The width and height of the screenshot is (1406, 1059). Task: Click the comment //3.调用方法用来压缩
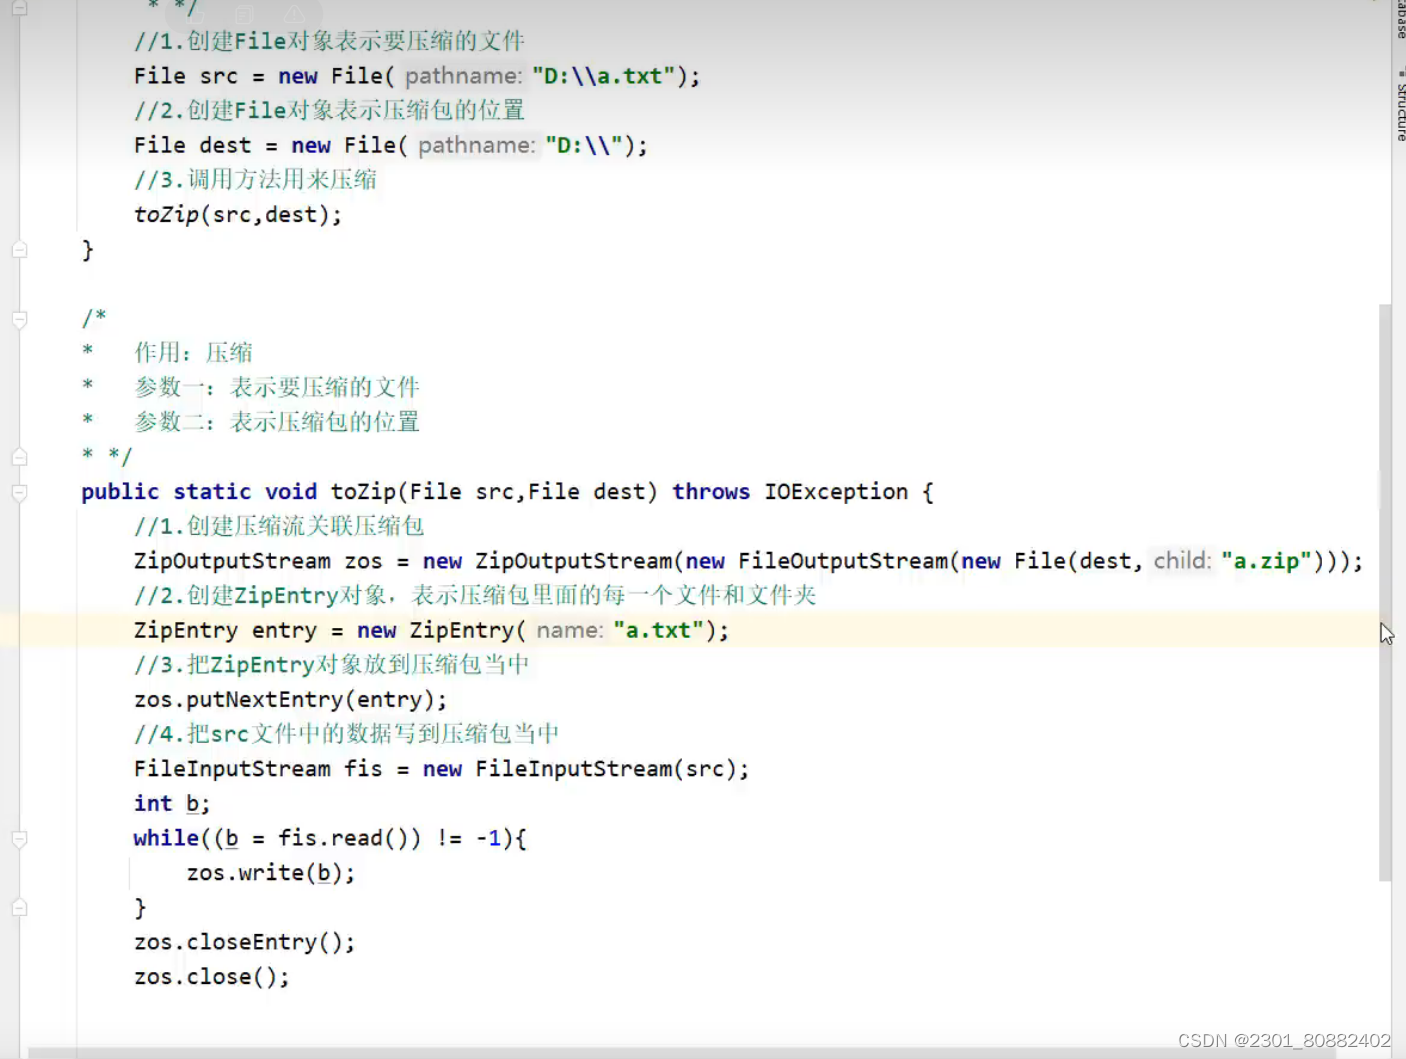click(255, 180)
